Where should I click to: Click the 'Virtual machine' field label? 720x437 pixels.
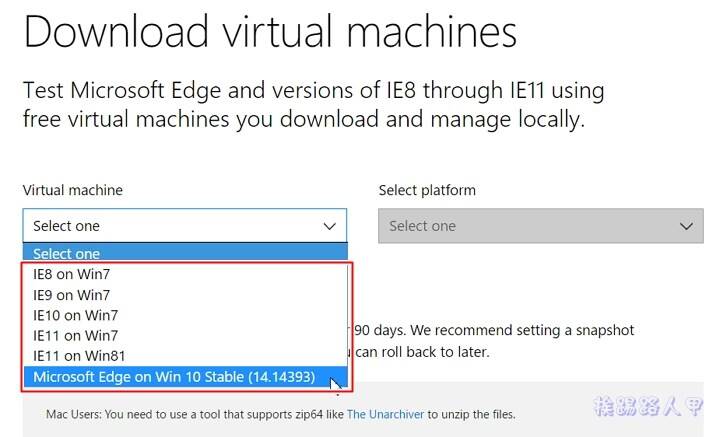tap(73, 190)
